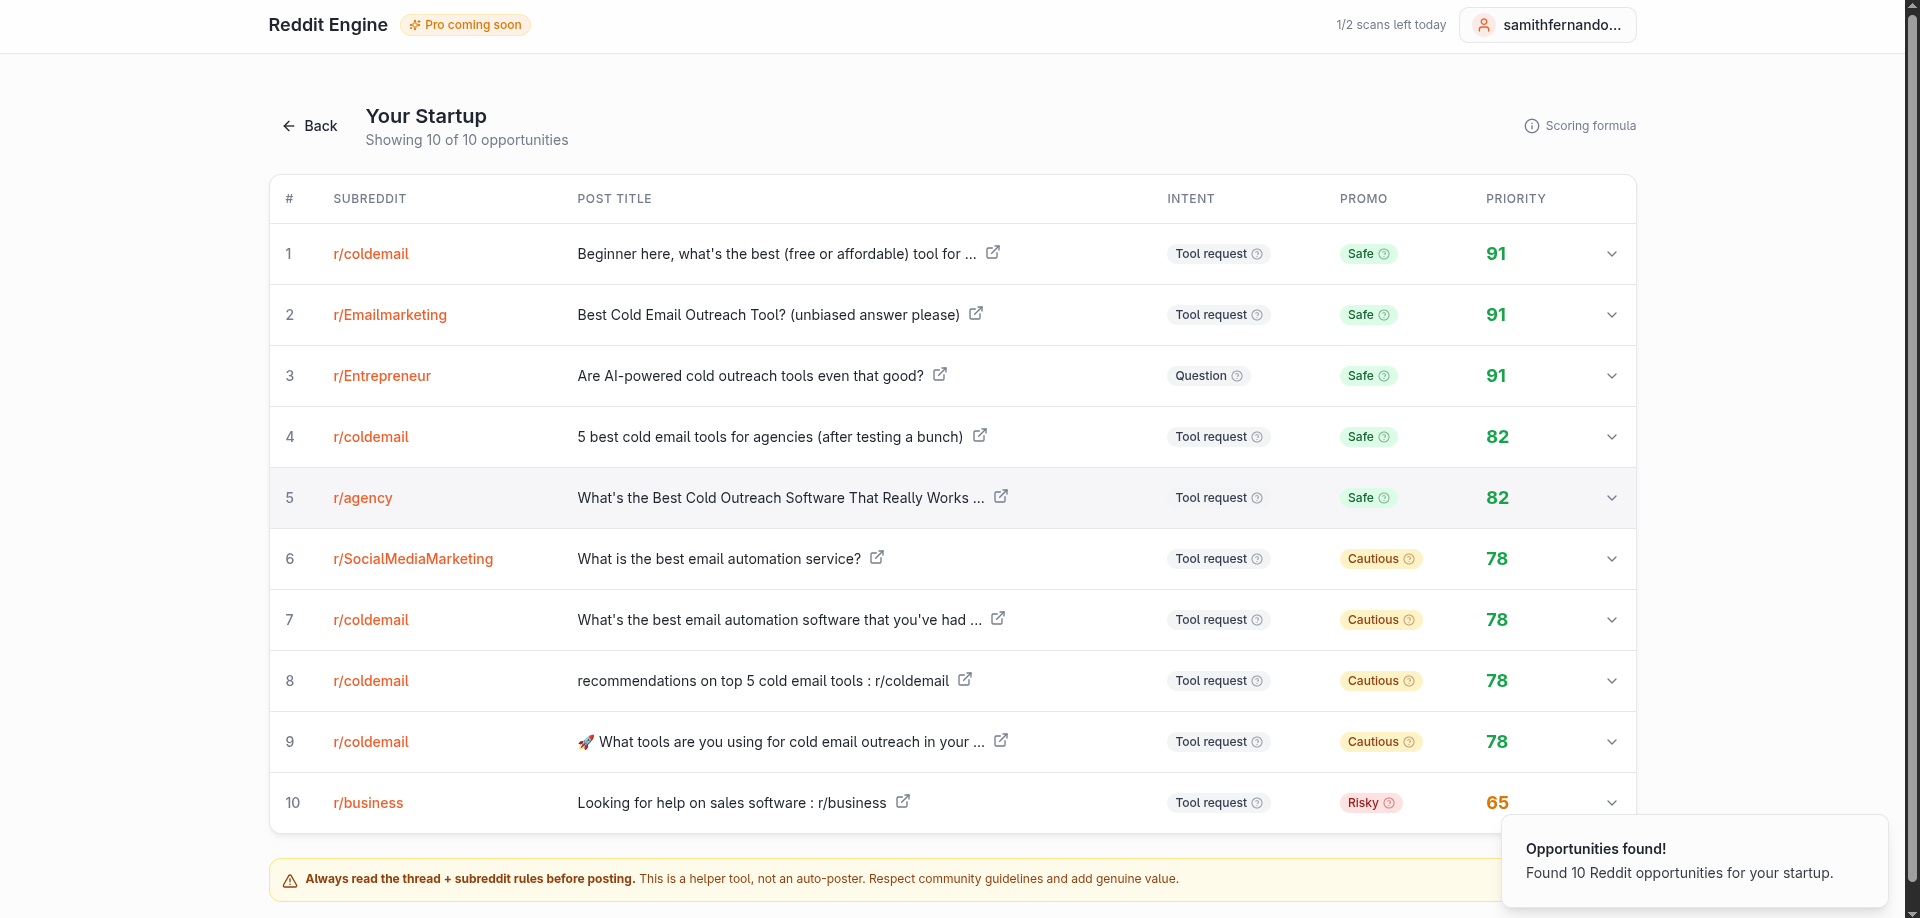Open the Scoring formula info
1920x918 pixels.
1580,126
